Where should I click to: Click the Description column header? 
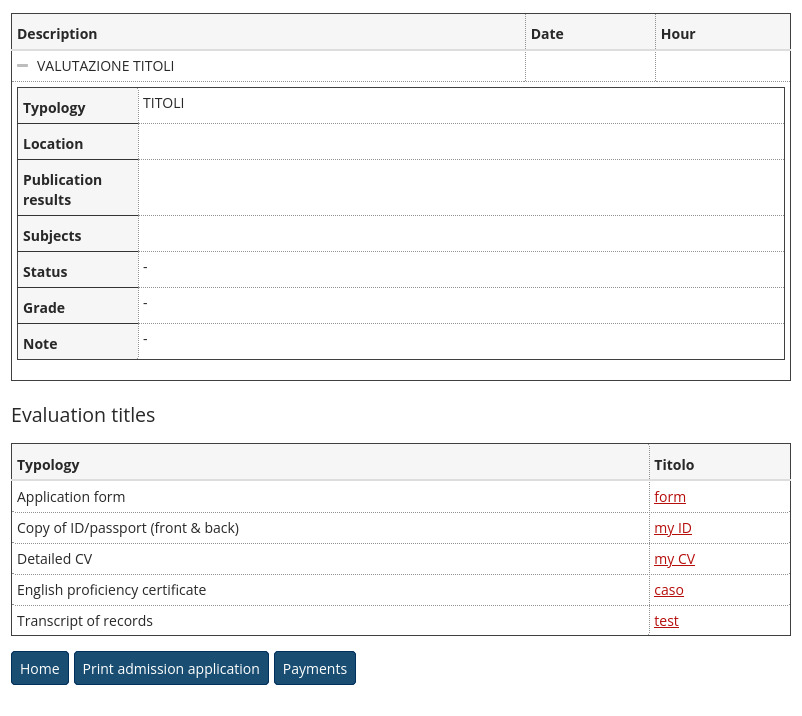pyautogui.click(x=57, y=34)
